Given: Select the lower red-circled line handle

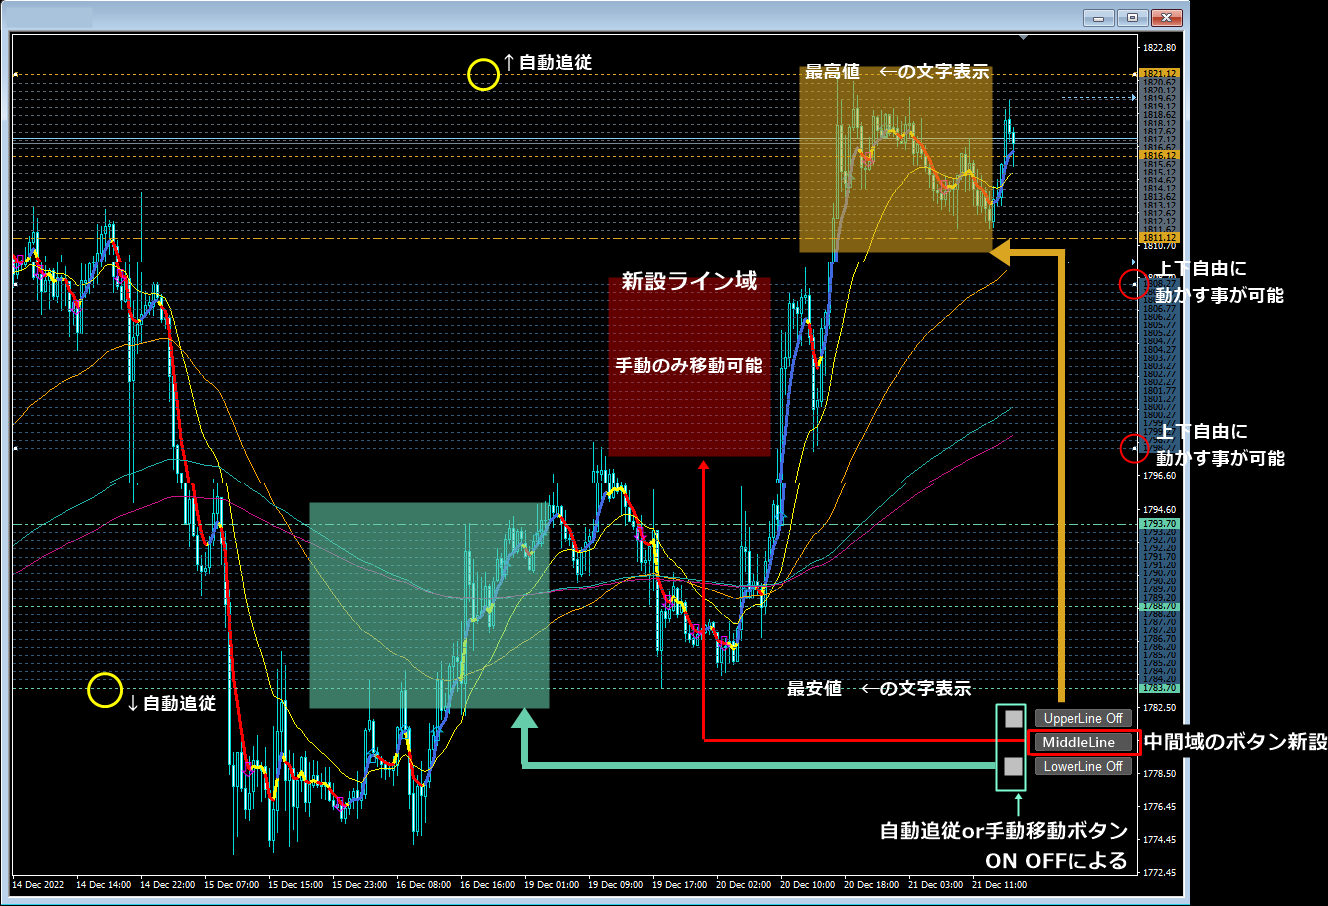Looking at the screenshot, I should 1133,449.
